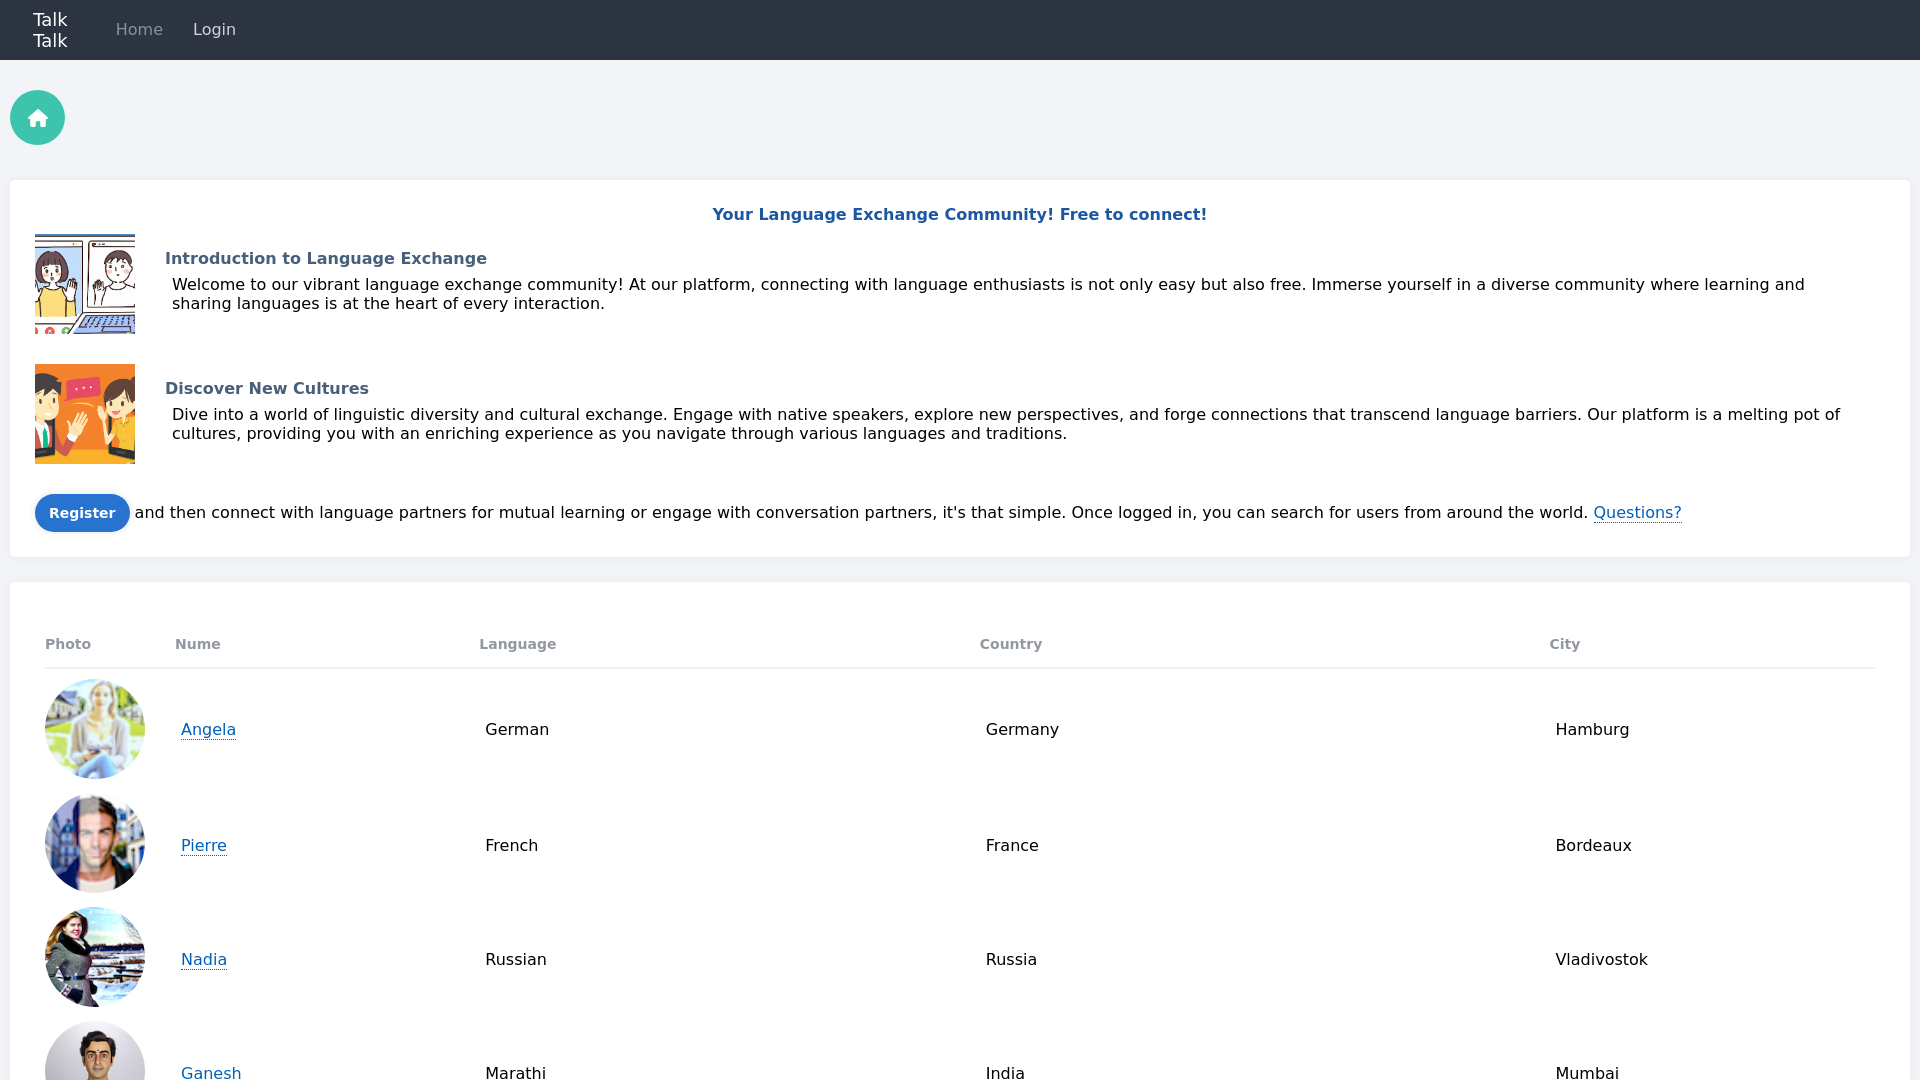Image resolution: width=1920 pixels, height=1080 pixels.
Task: Click the Country column header
Action: [1011, 644]
